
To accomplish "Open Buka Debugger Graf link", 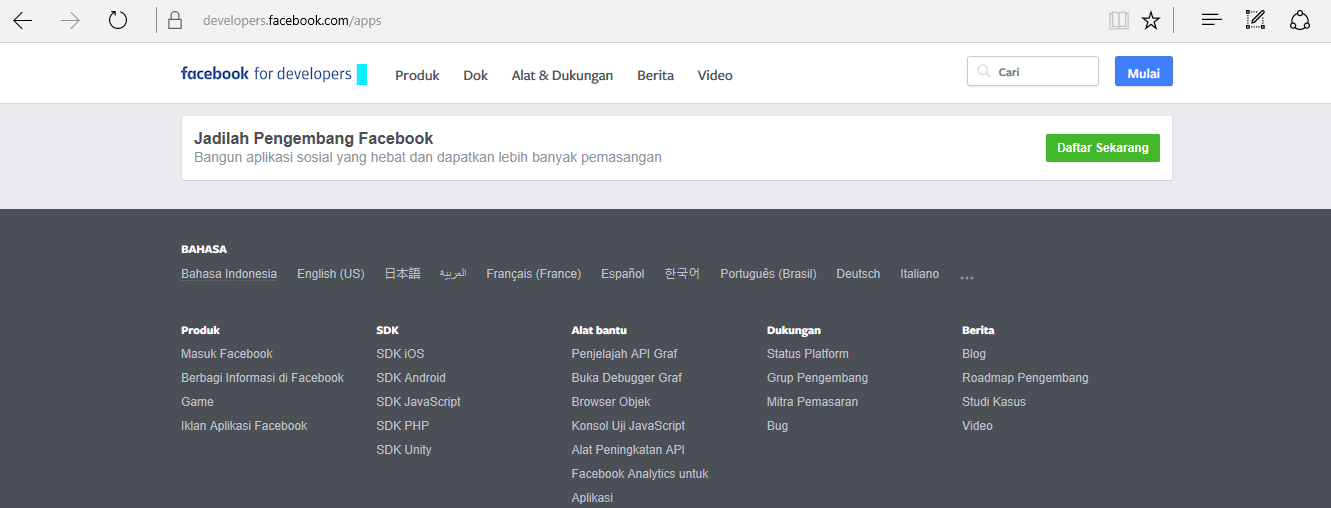I will click(x=627, y=378).
